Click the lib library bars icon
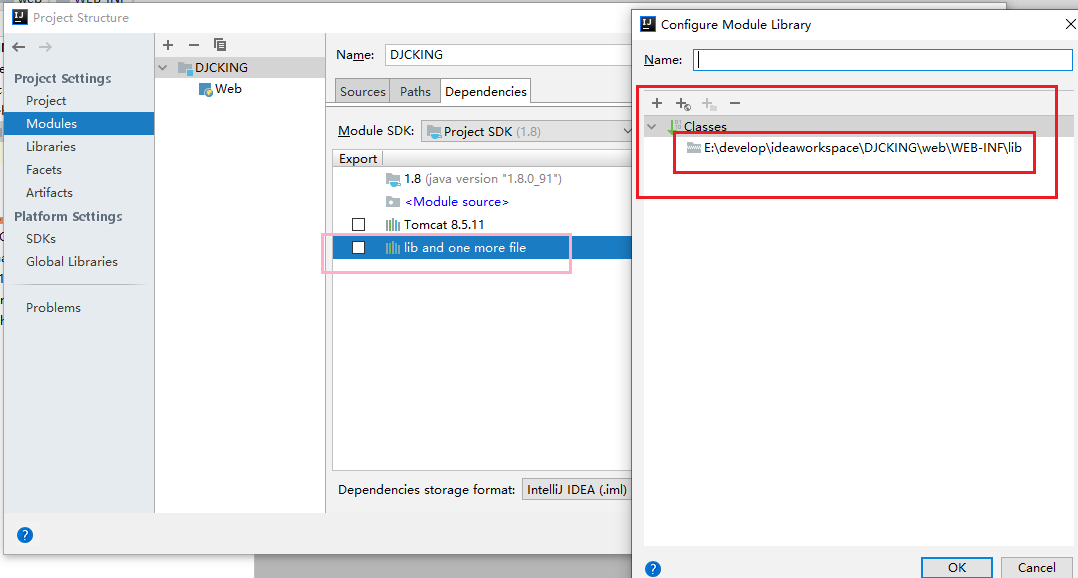Screen dimensions: 1078x578 point(393,248)
